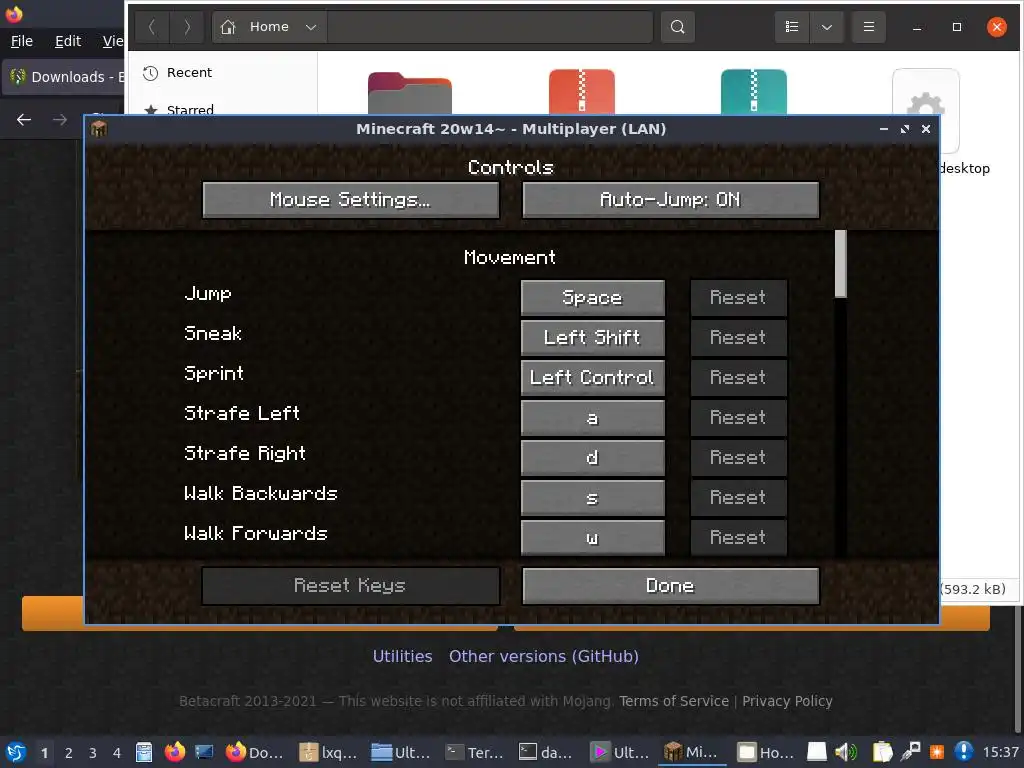The image size is (1024, 768).
Task: Click the show desktop taskbar icon
Action: (x=204, y=752)
